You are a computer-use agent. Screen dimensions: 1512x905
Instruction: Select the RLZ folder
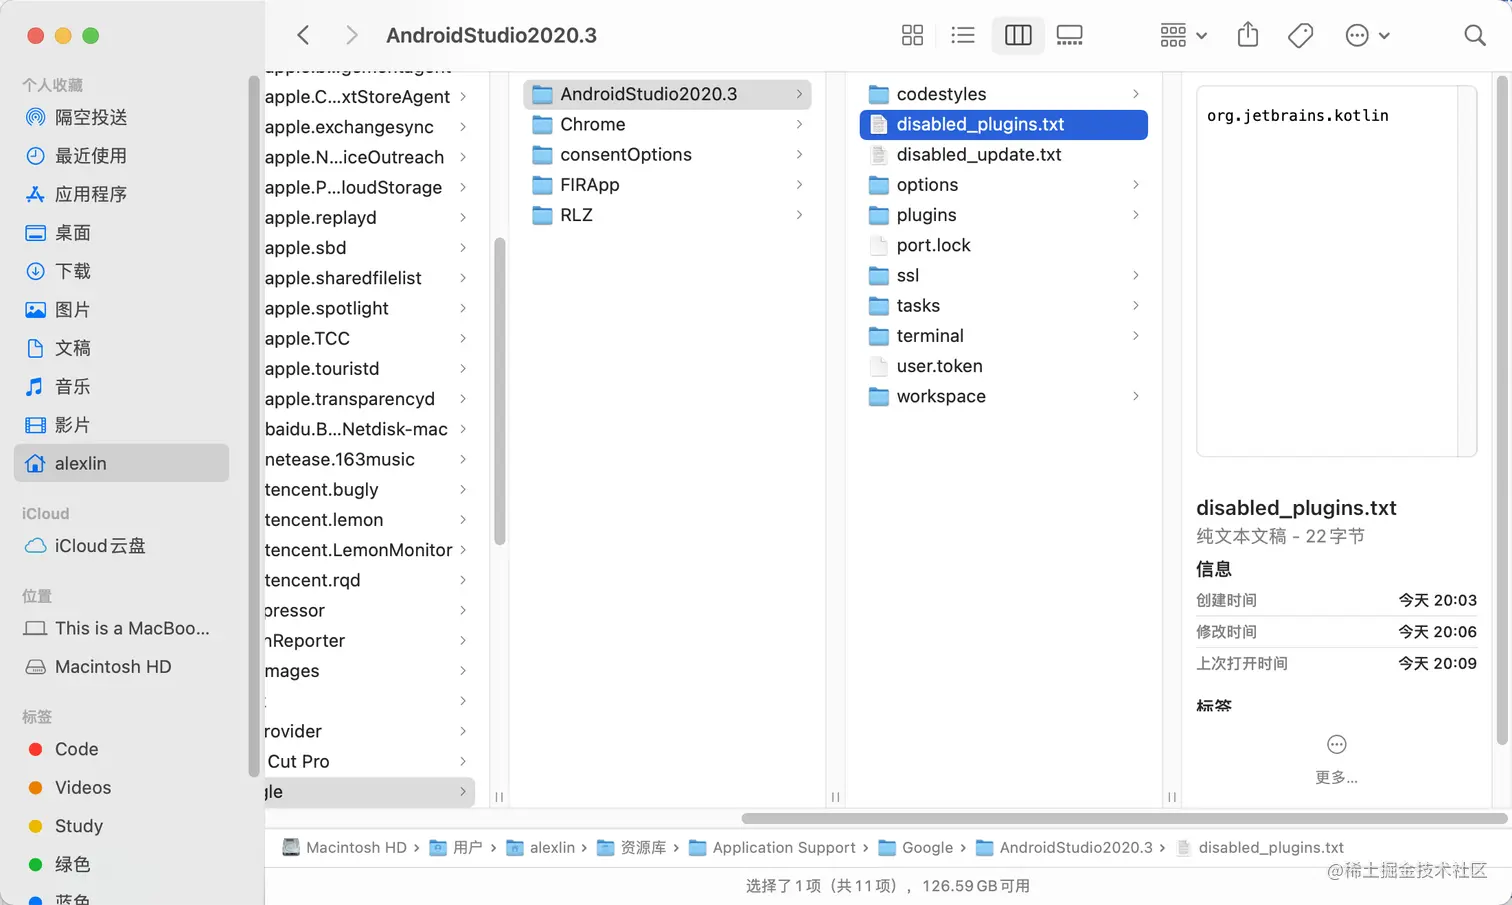667,215
